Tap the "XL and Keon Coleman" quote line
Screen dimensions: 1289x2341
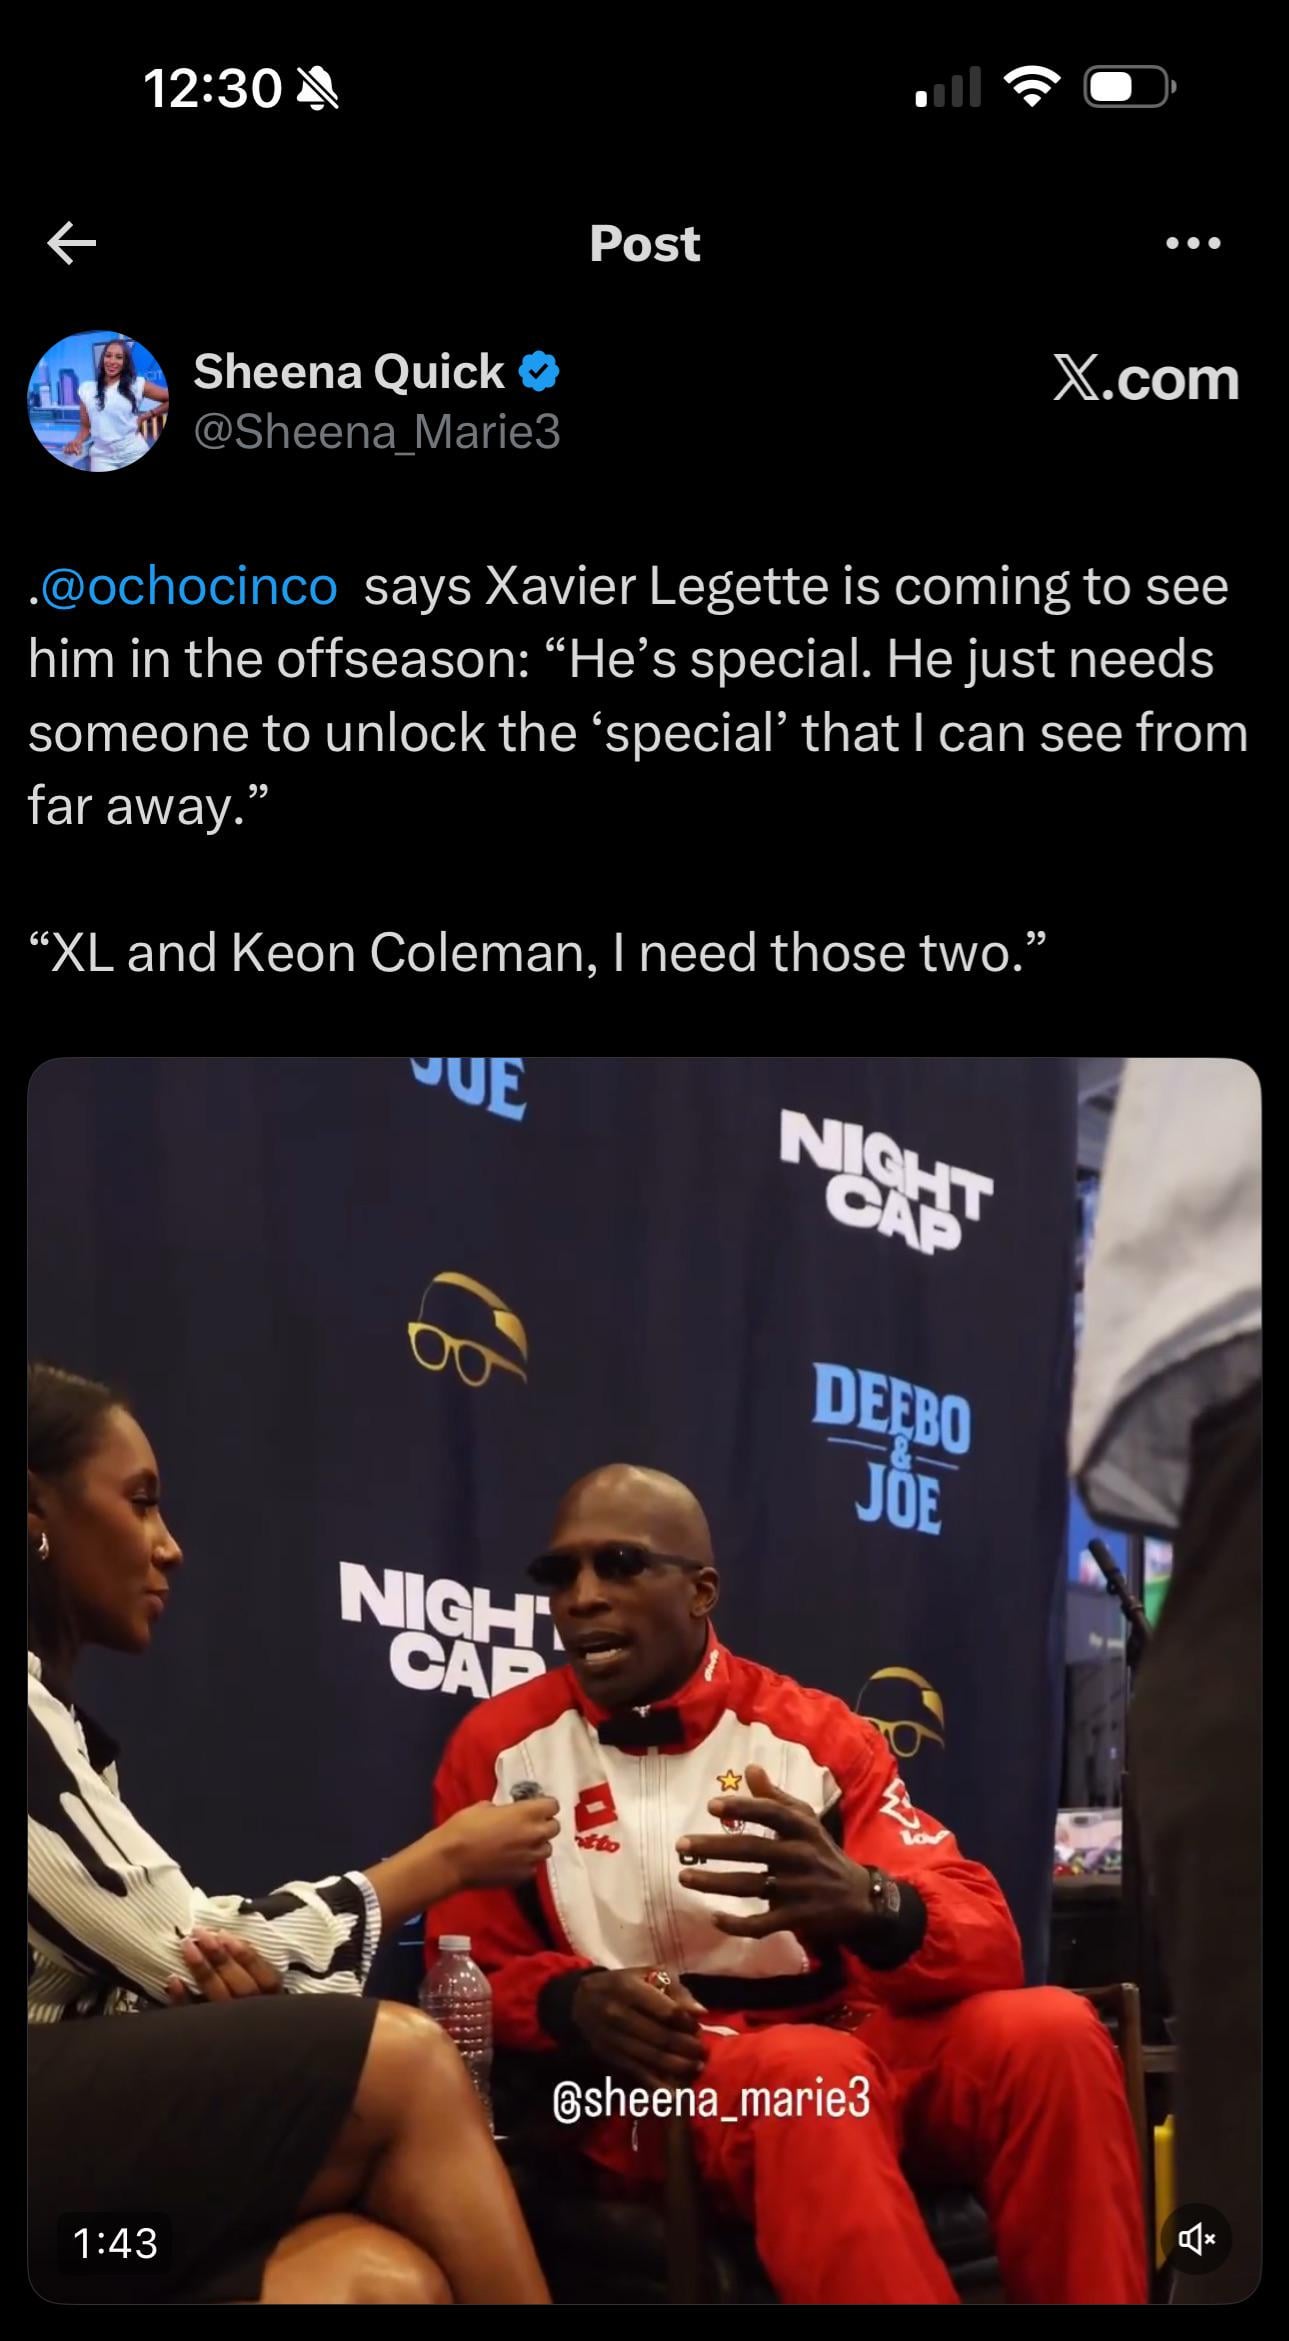537,952
